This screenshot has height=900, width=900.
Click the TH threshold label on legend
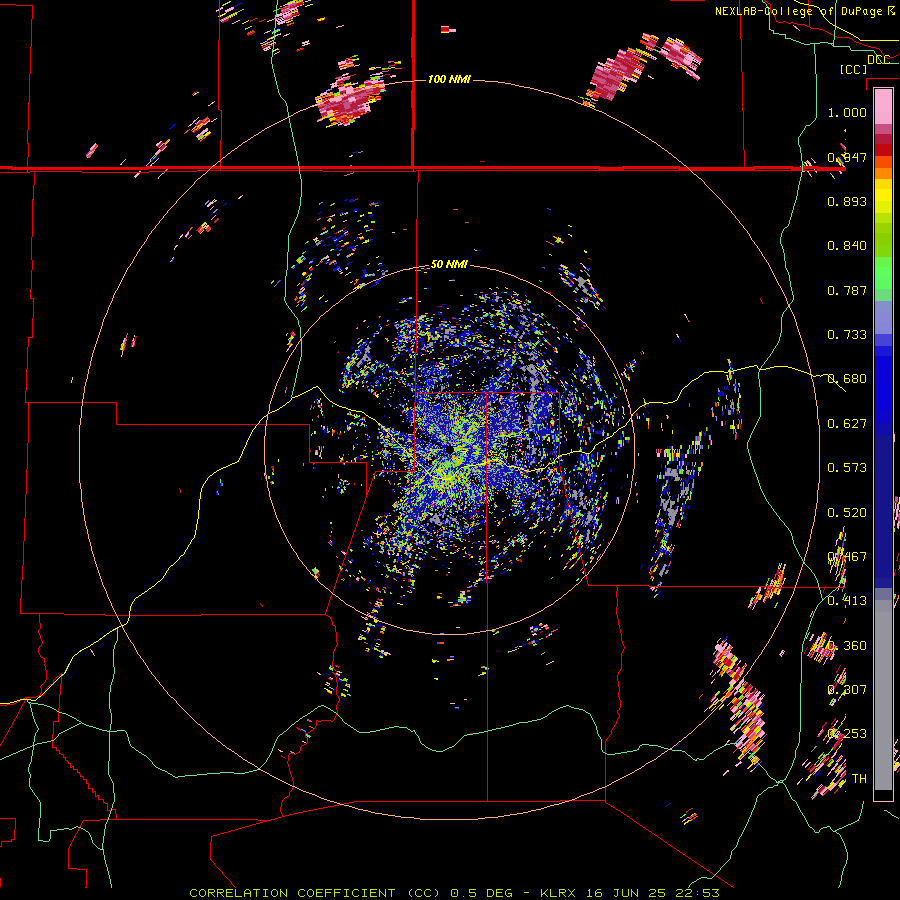pos(859,779)
